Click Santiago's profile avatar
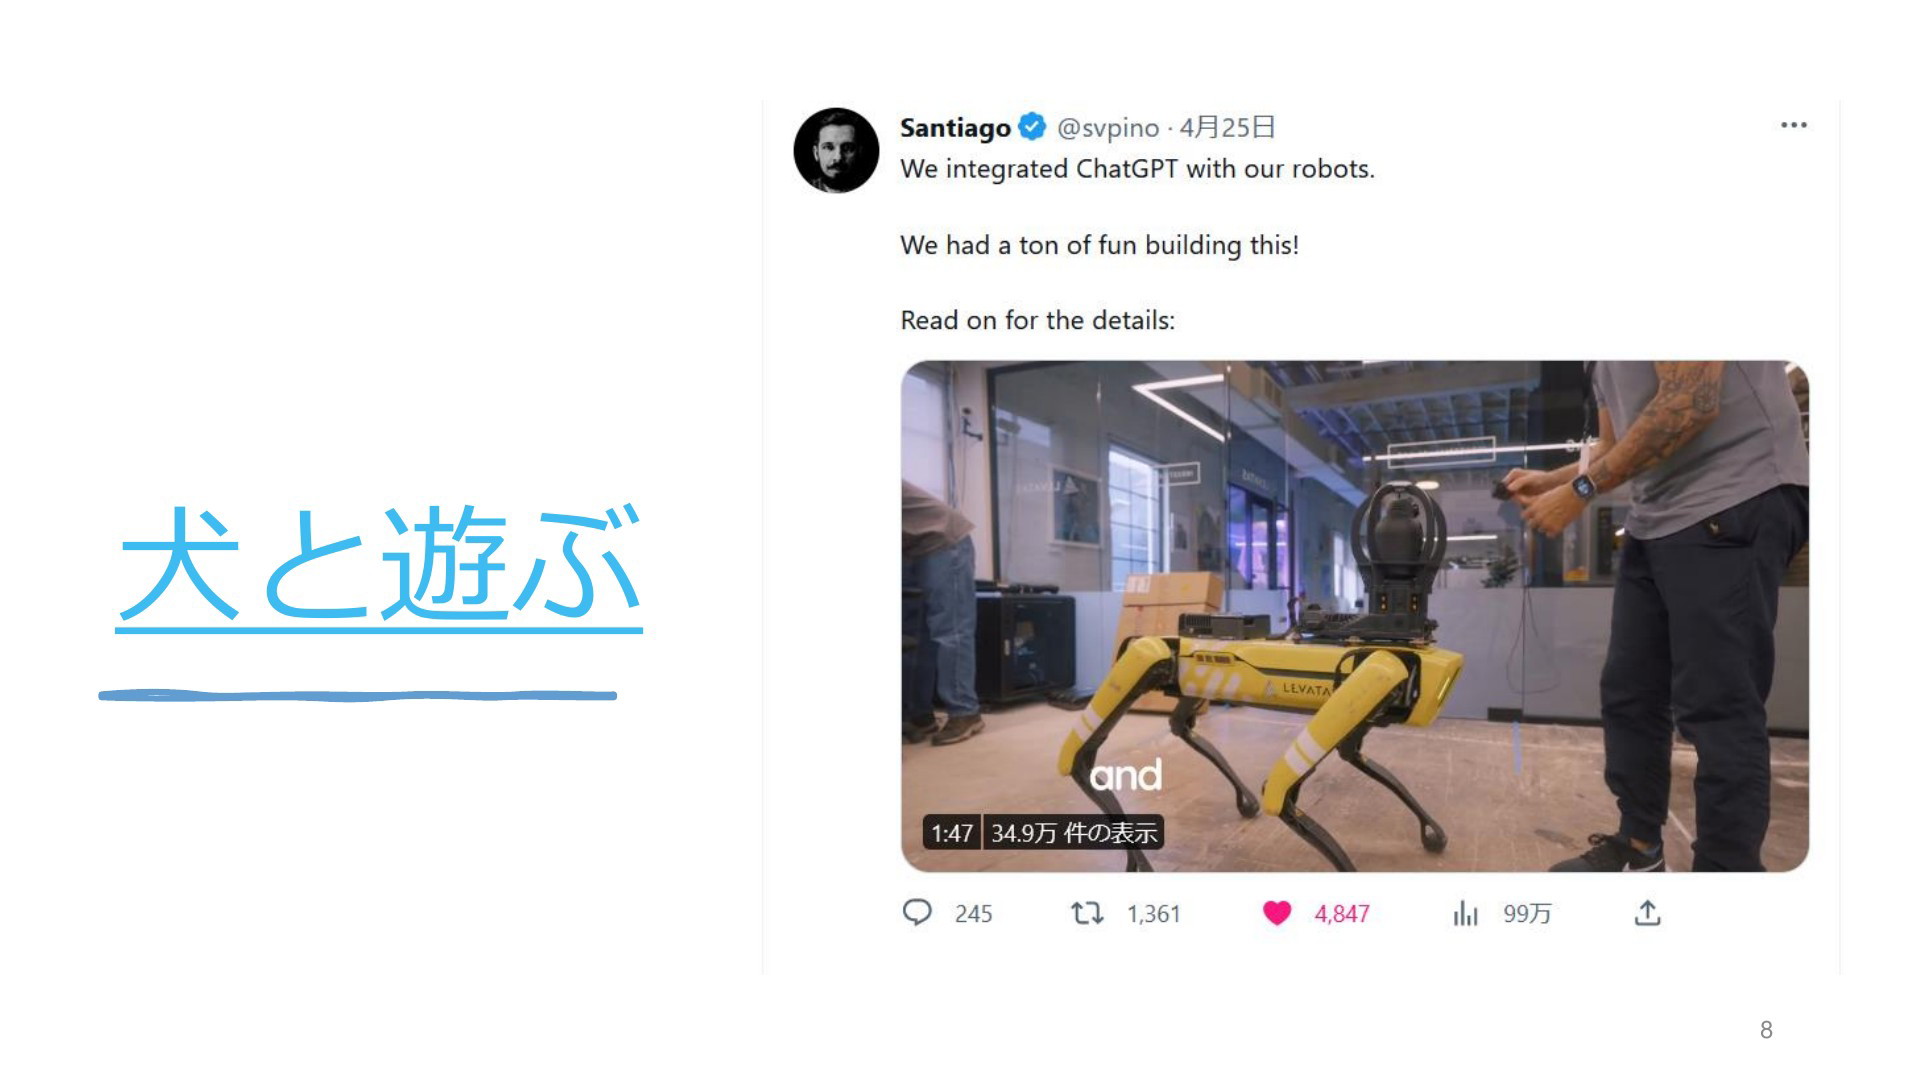Image resolution: width=1920 pixels, height=1080 pixels. point(836,150)
